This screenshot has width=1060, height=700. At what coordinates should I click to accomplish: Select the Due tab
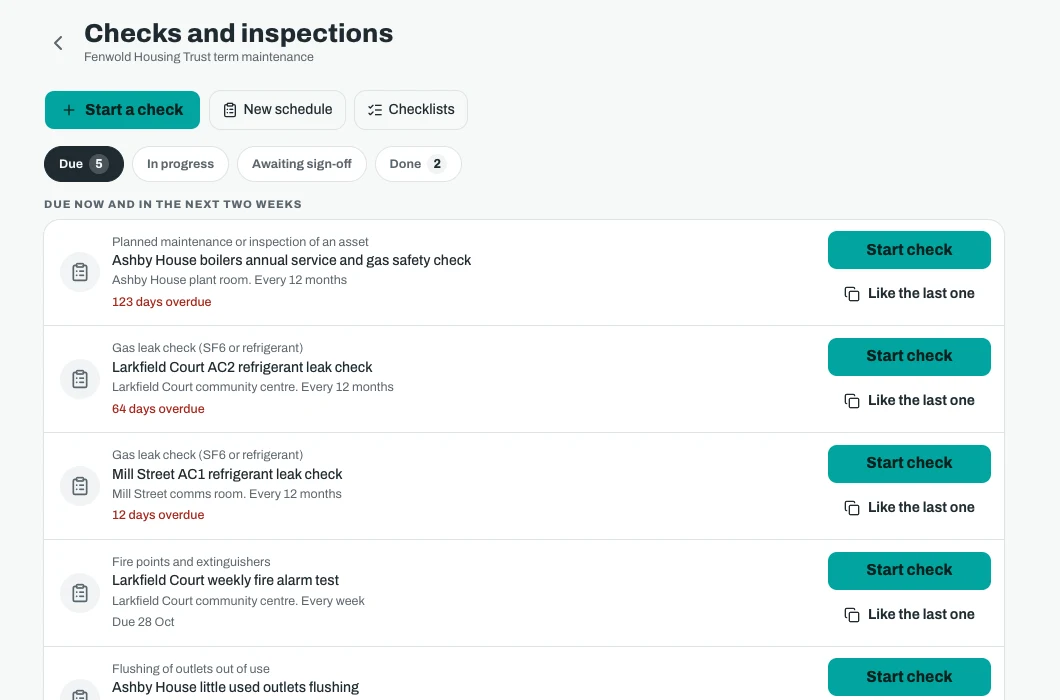pyautogui.click(x=84, y=164)
